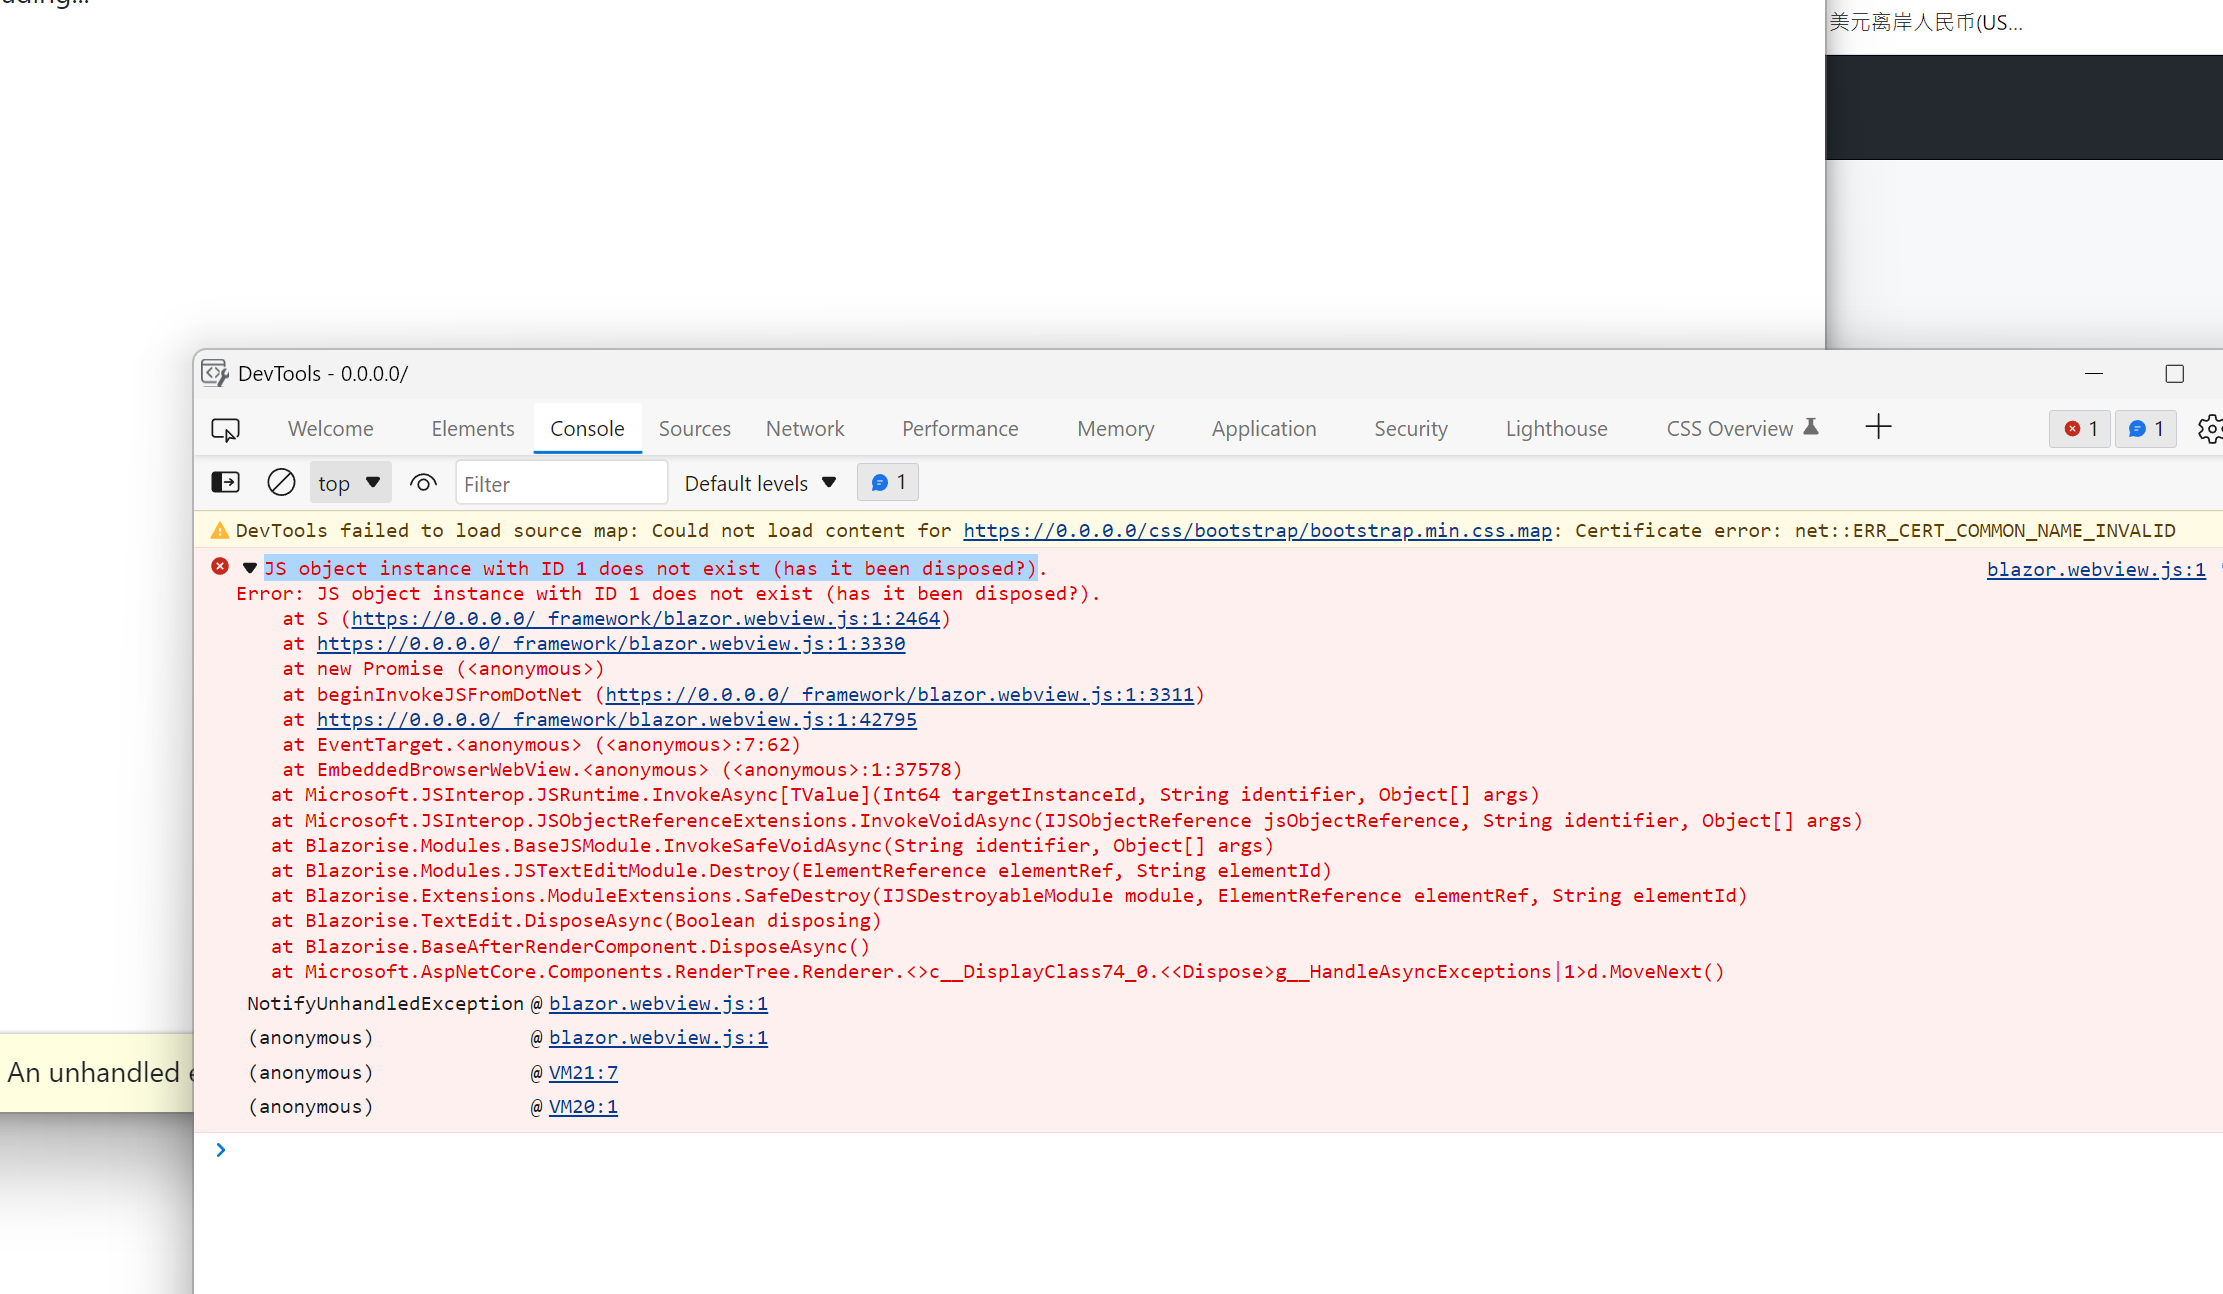This screenshot has width=2223, height=1294.
Task: Click the blue console message badge
Action: coord(2146,428)
